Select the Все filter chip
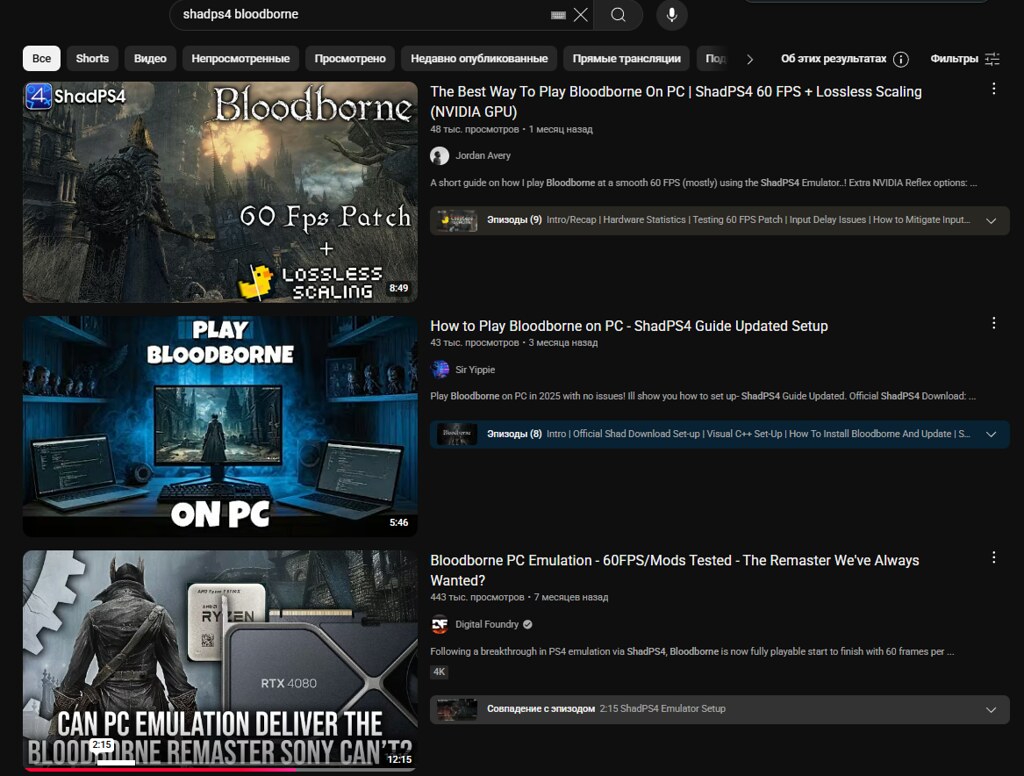Image resolution: width=1024 pixels, height=776 pixels. [42, 58]
